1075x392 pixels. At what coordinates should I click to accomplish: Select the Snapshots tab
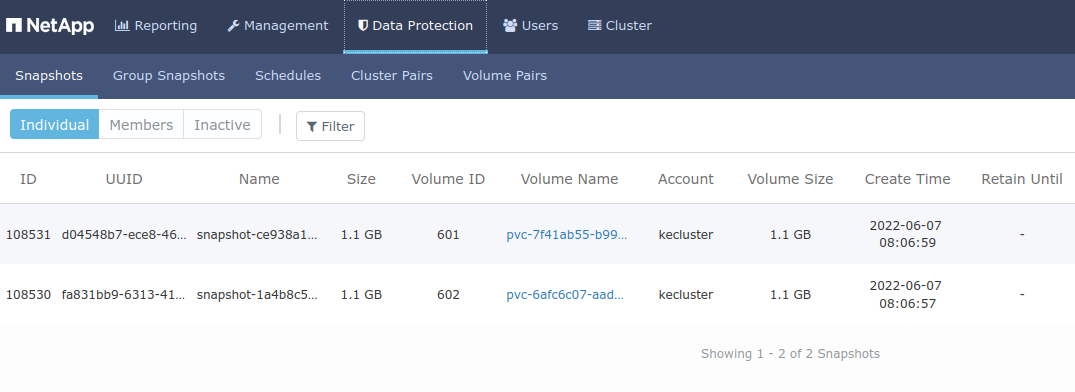49,75
